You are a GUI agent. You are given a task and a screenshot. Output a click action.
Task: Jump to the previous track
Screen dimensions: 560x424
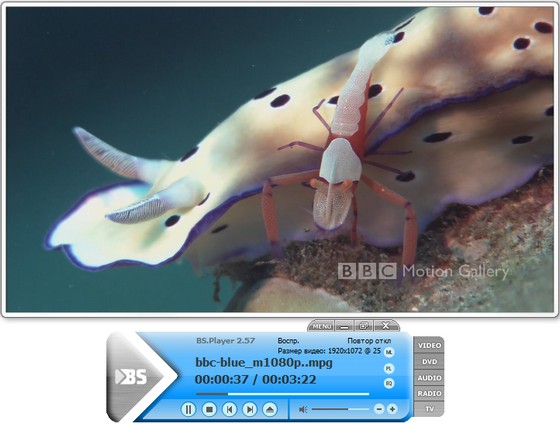[229, 409]
